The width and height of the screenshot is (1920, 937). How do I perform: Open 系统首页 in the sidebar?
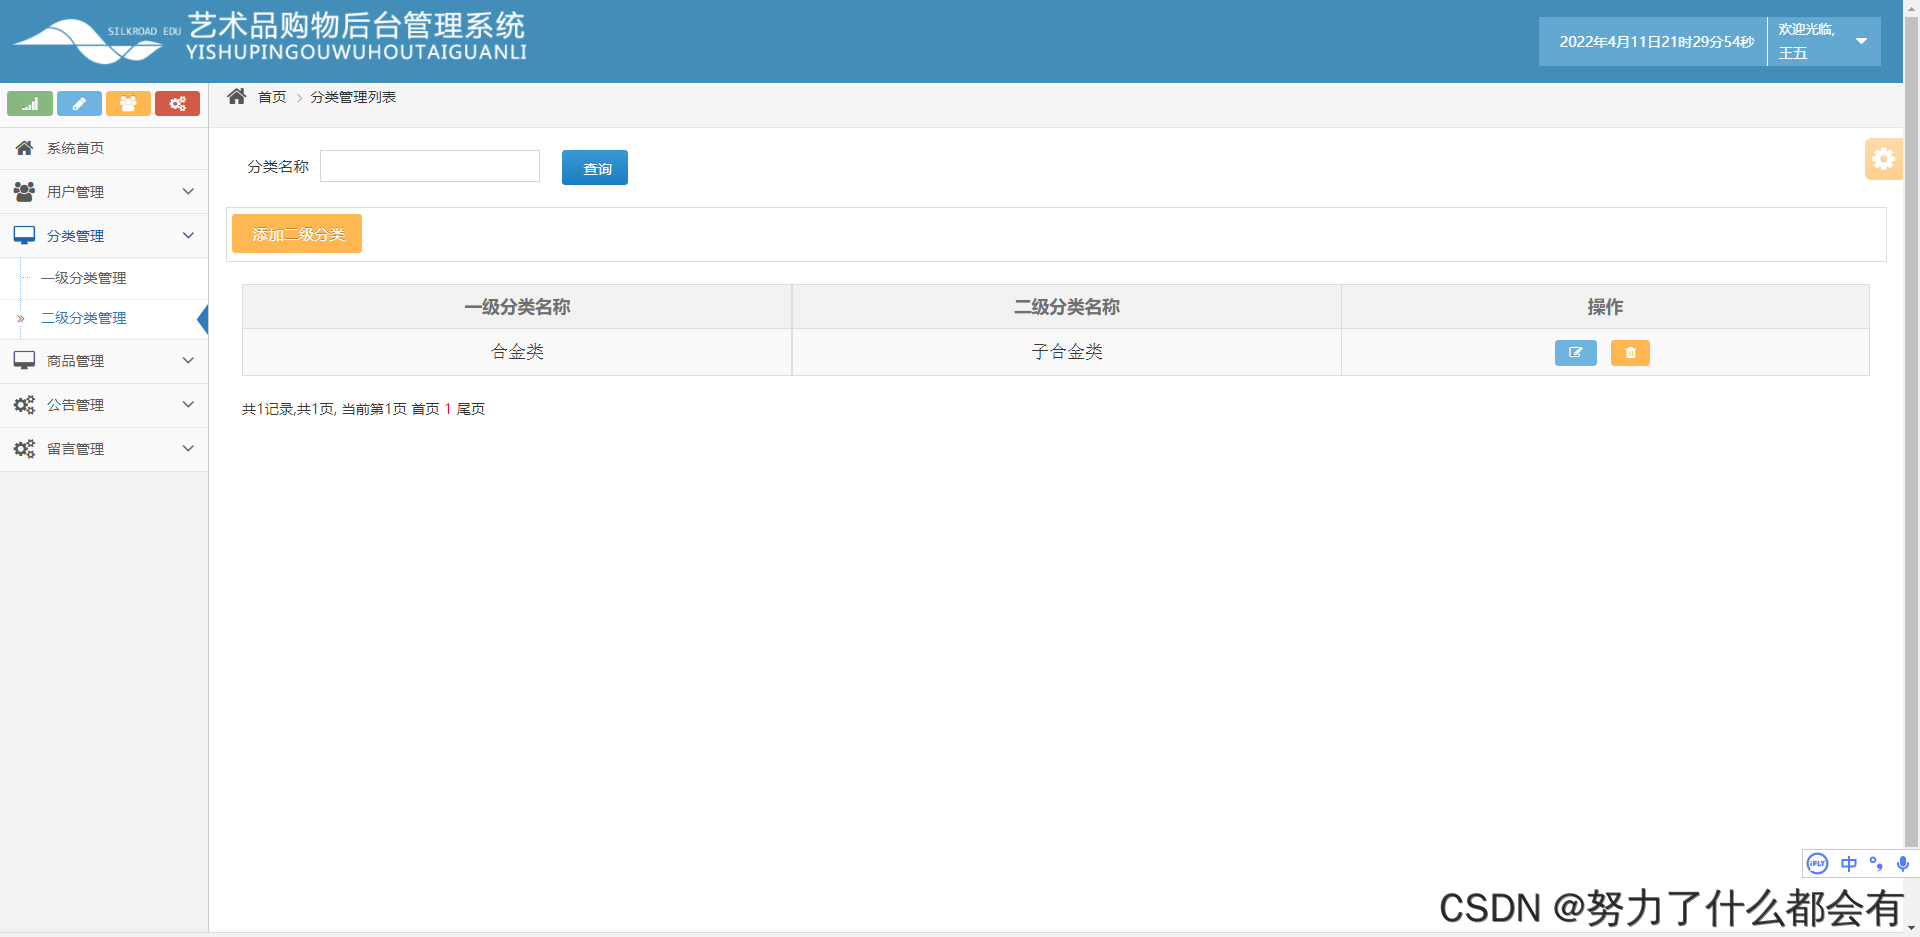(x=104, y=148)
